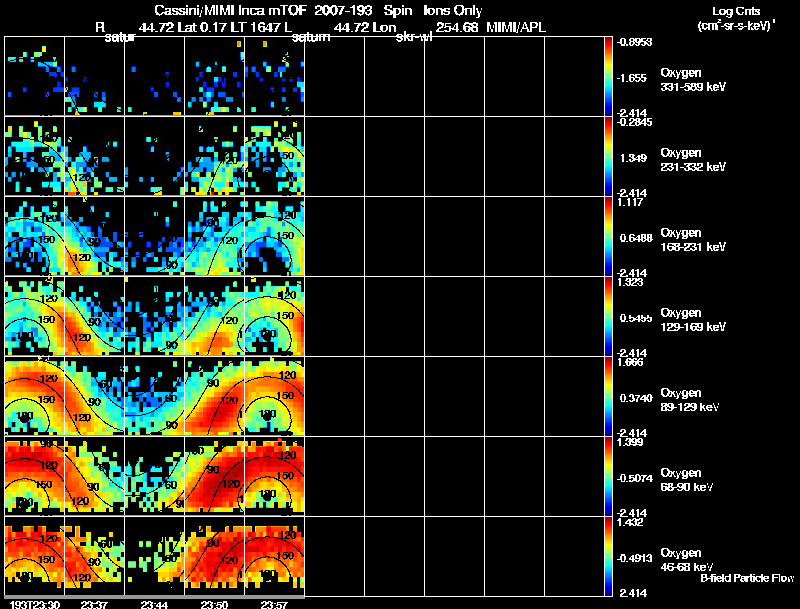The height and width of the screenshot is (609, 800).
Task: Click the Oxygen 89-129 keV color bar
Action: (608, 396)
